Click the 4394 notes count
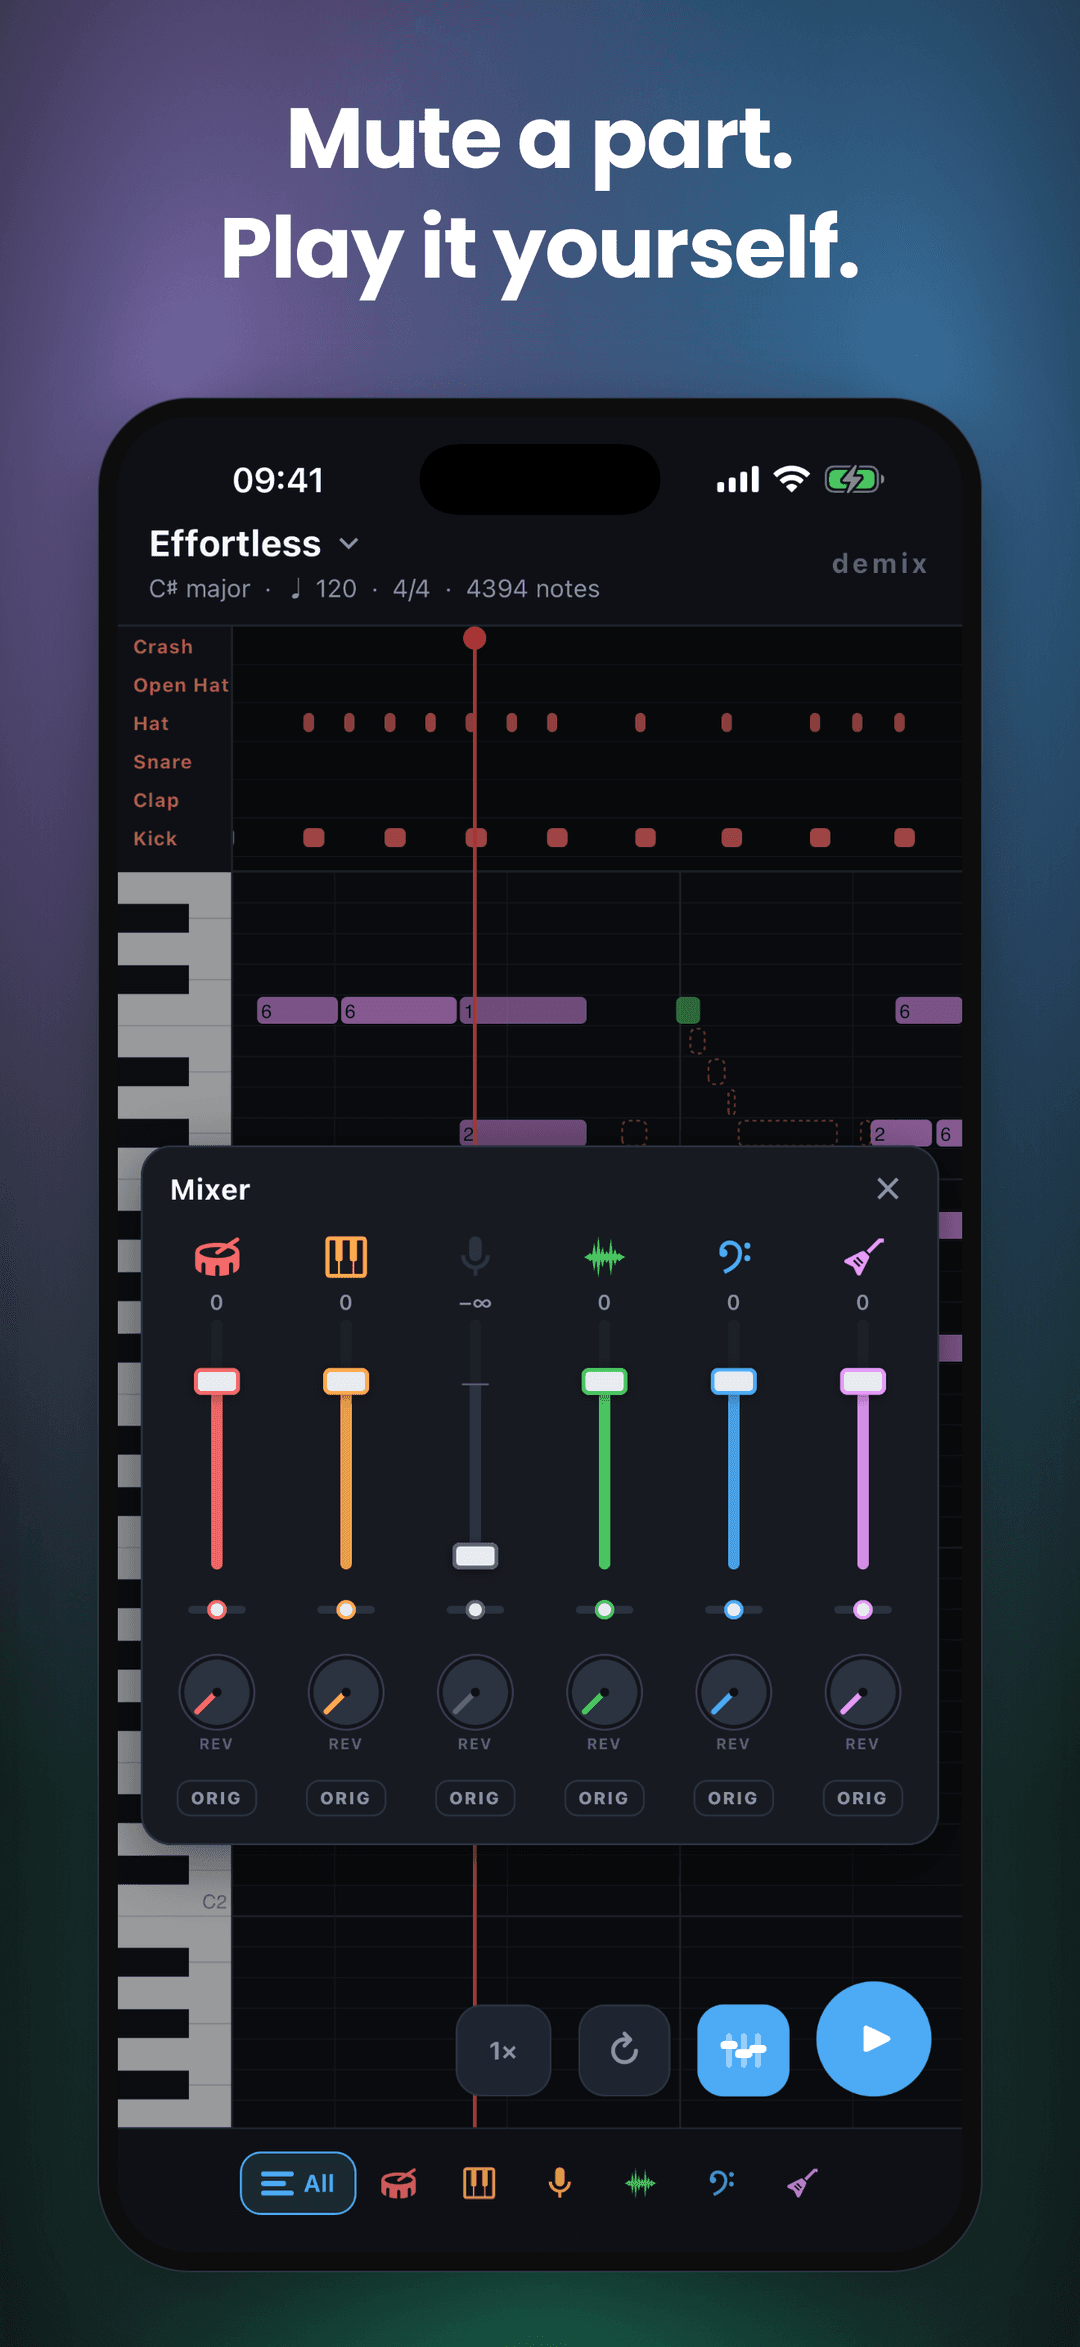The width and height of the screenshot is (1080, 2347). [533, 589]
